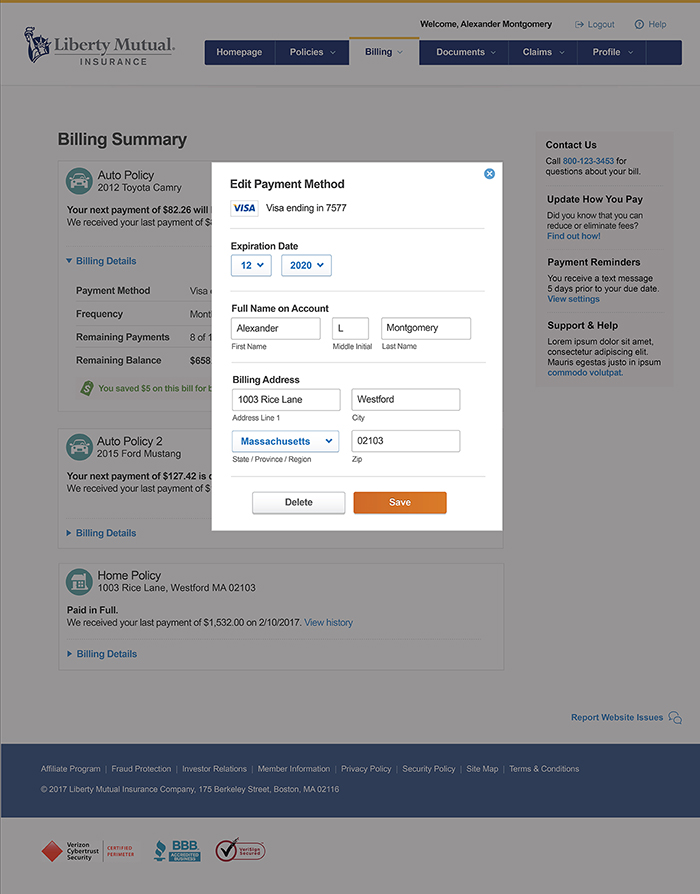The width and height of the screenshot is (700, 894).
Task: Click the Find out how! link
Action: click(x=573, y=236)
